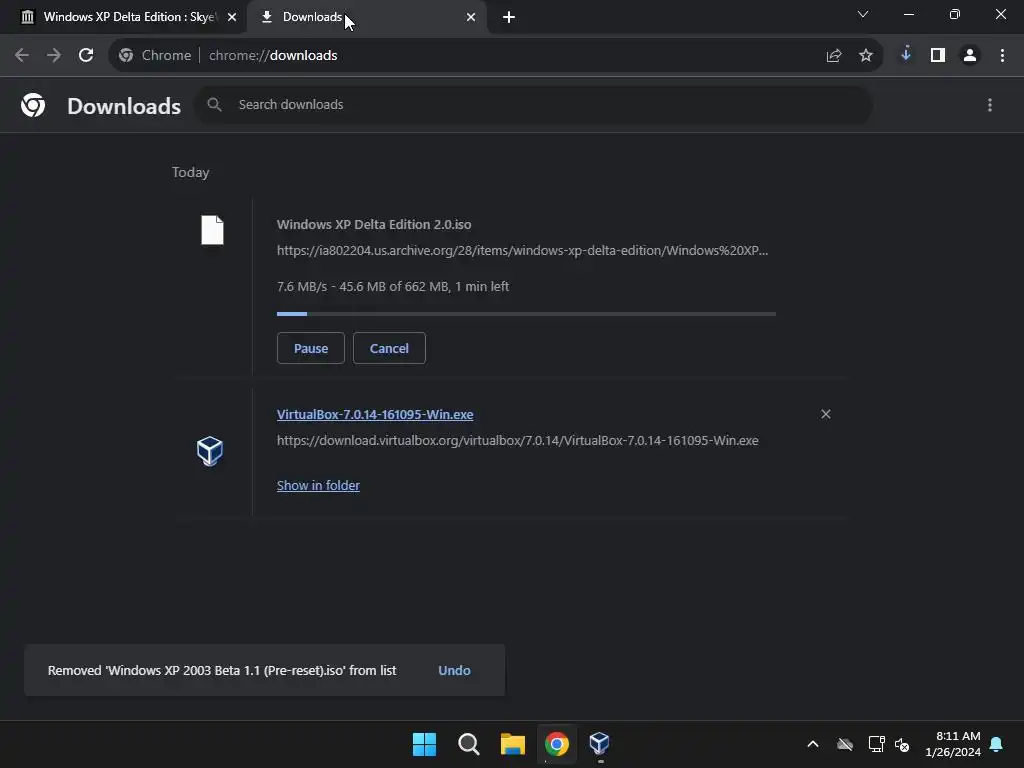Go forward using the browser forward arrow
Screen dimensions: 1024x768
[54, 56]
